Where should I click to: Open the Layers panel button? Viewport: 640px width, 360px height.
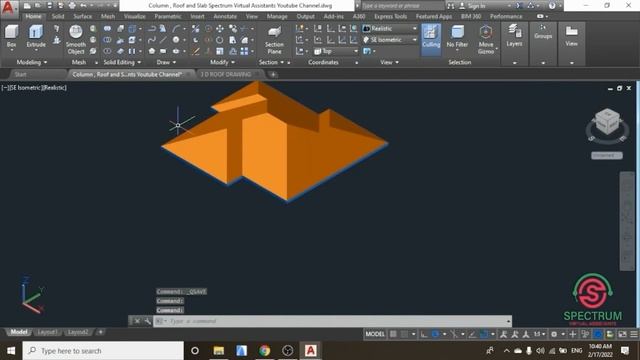[x=514, y=36]
